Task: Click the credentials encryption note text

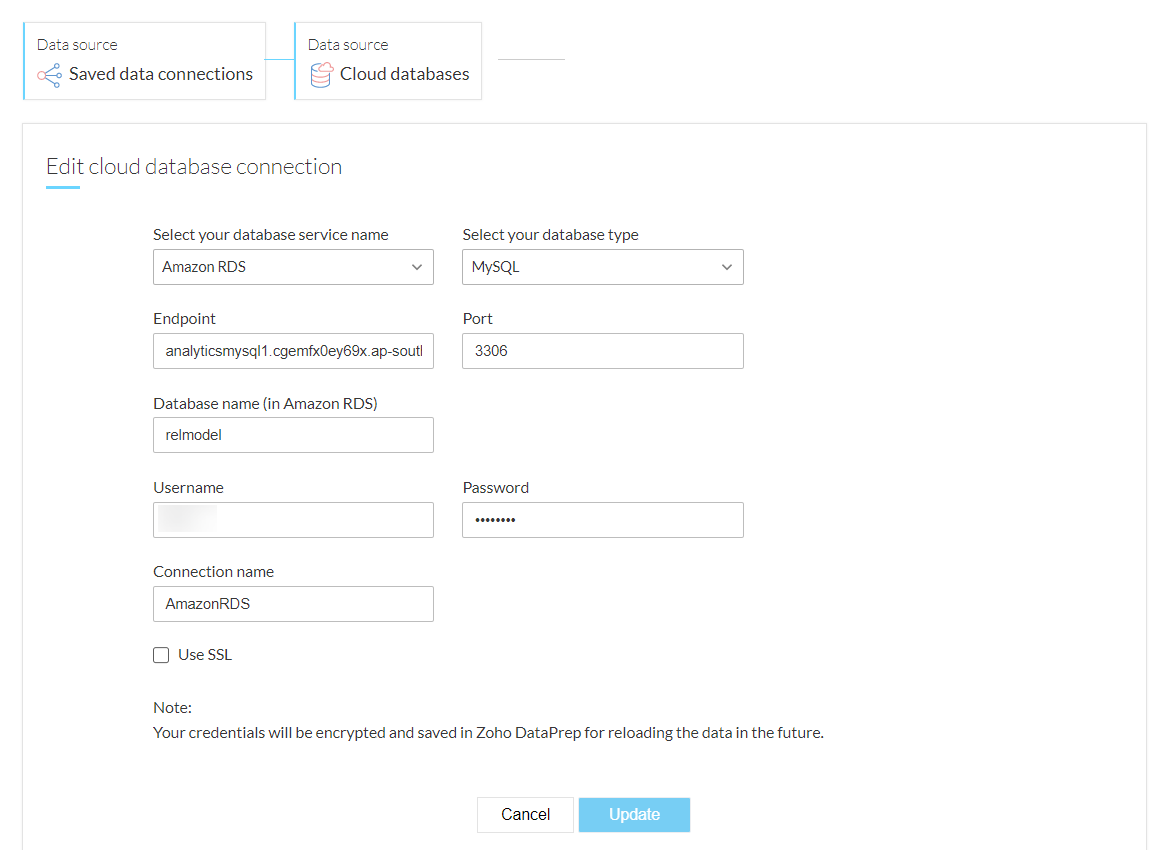Action: coord(488,733)
